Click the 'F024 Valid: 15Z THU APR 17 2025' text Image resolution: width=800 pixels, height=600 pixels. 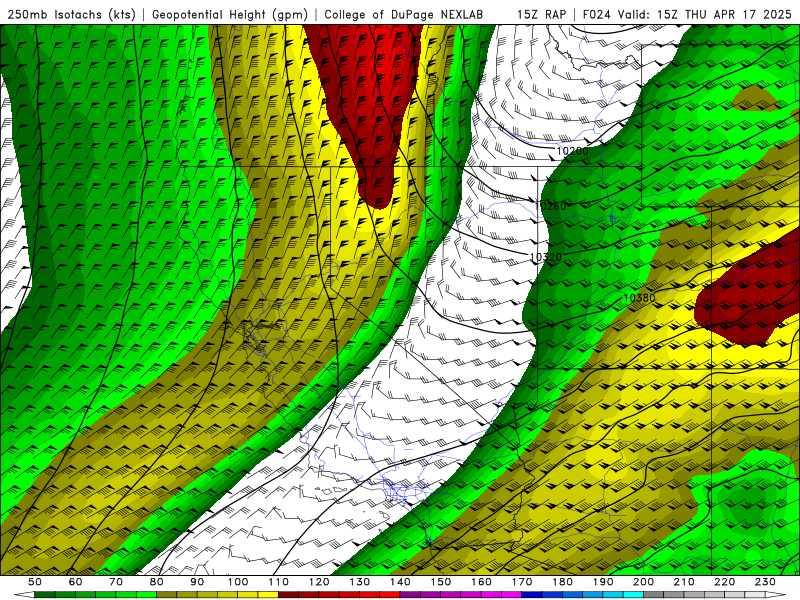tap(687, 14)
